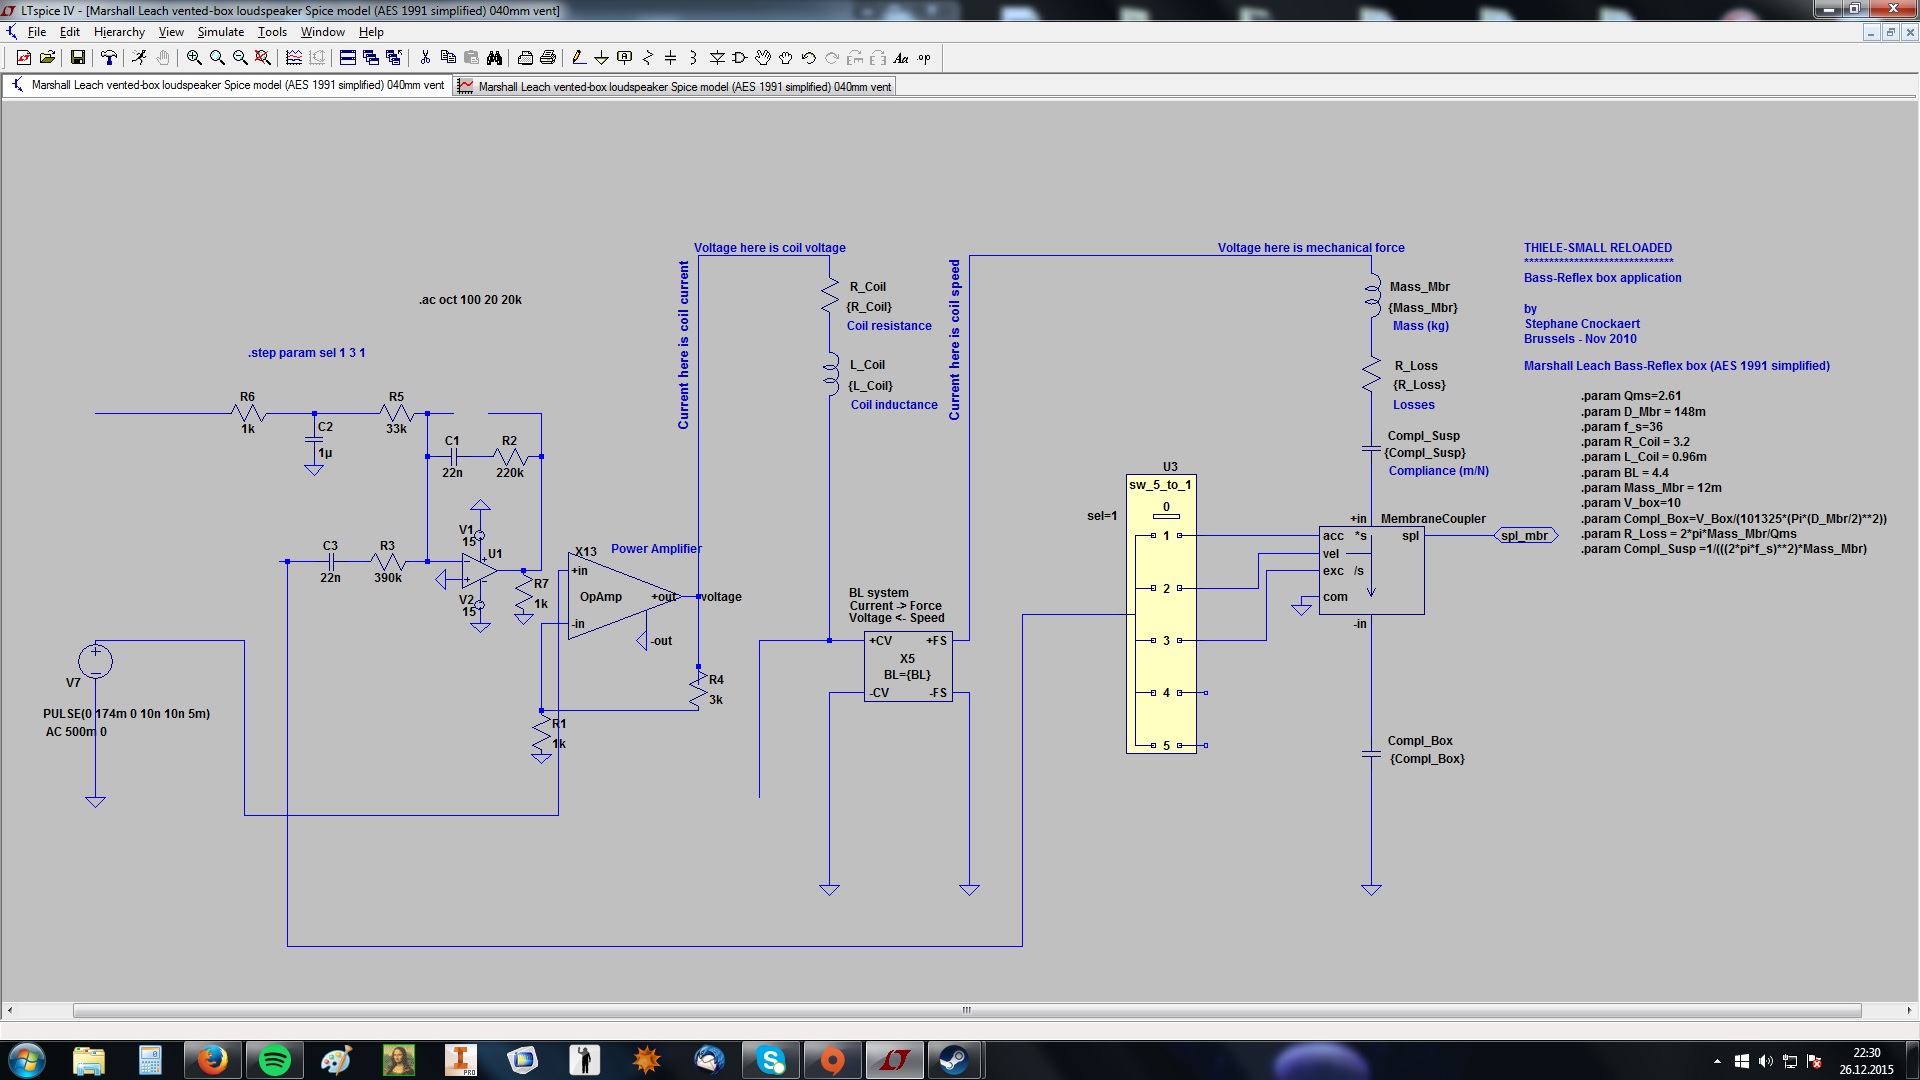
Task: Click the Cut scissors tool
Action: coord(425,58)
